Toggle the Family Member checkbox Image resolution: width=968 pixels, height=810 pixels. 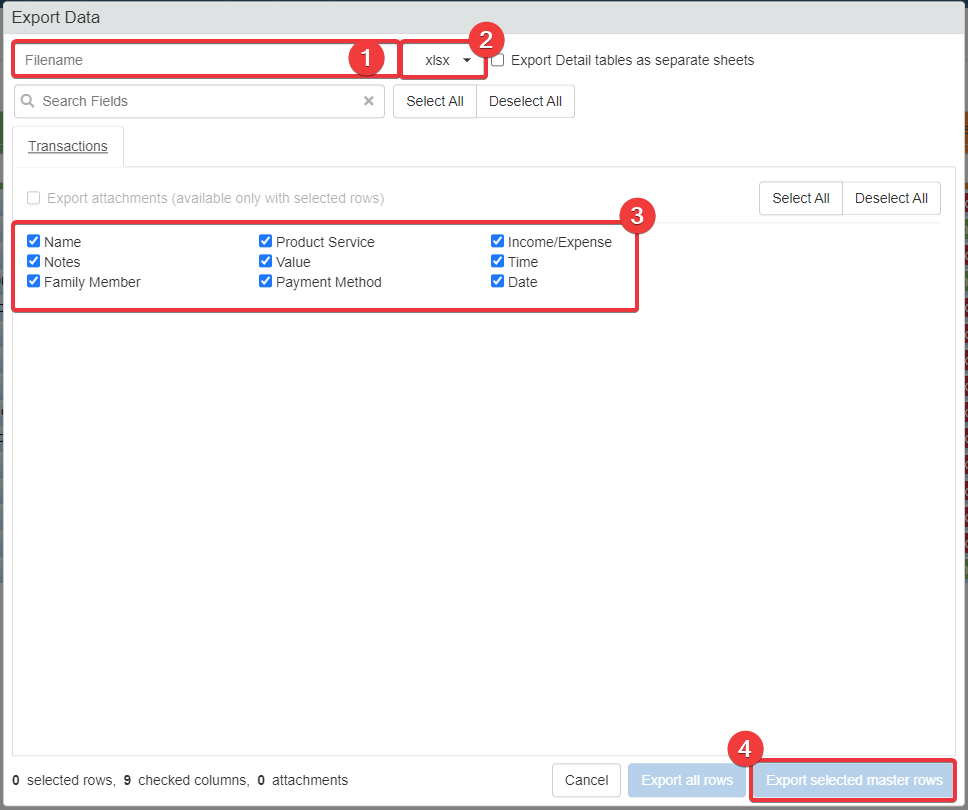coord(34,281)
